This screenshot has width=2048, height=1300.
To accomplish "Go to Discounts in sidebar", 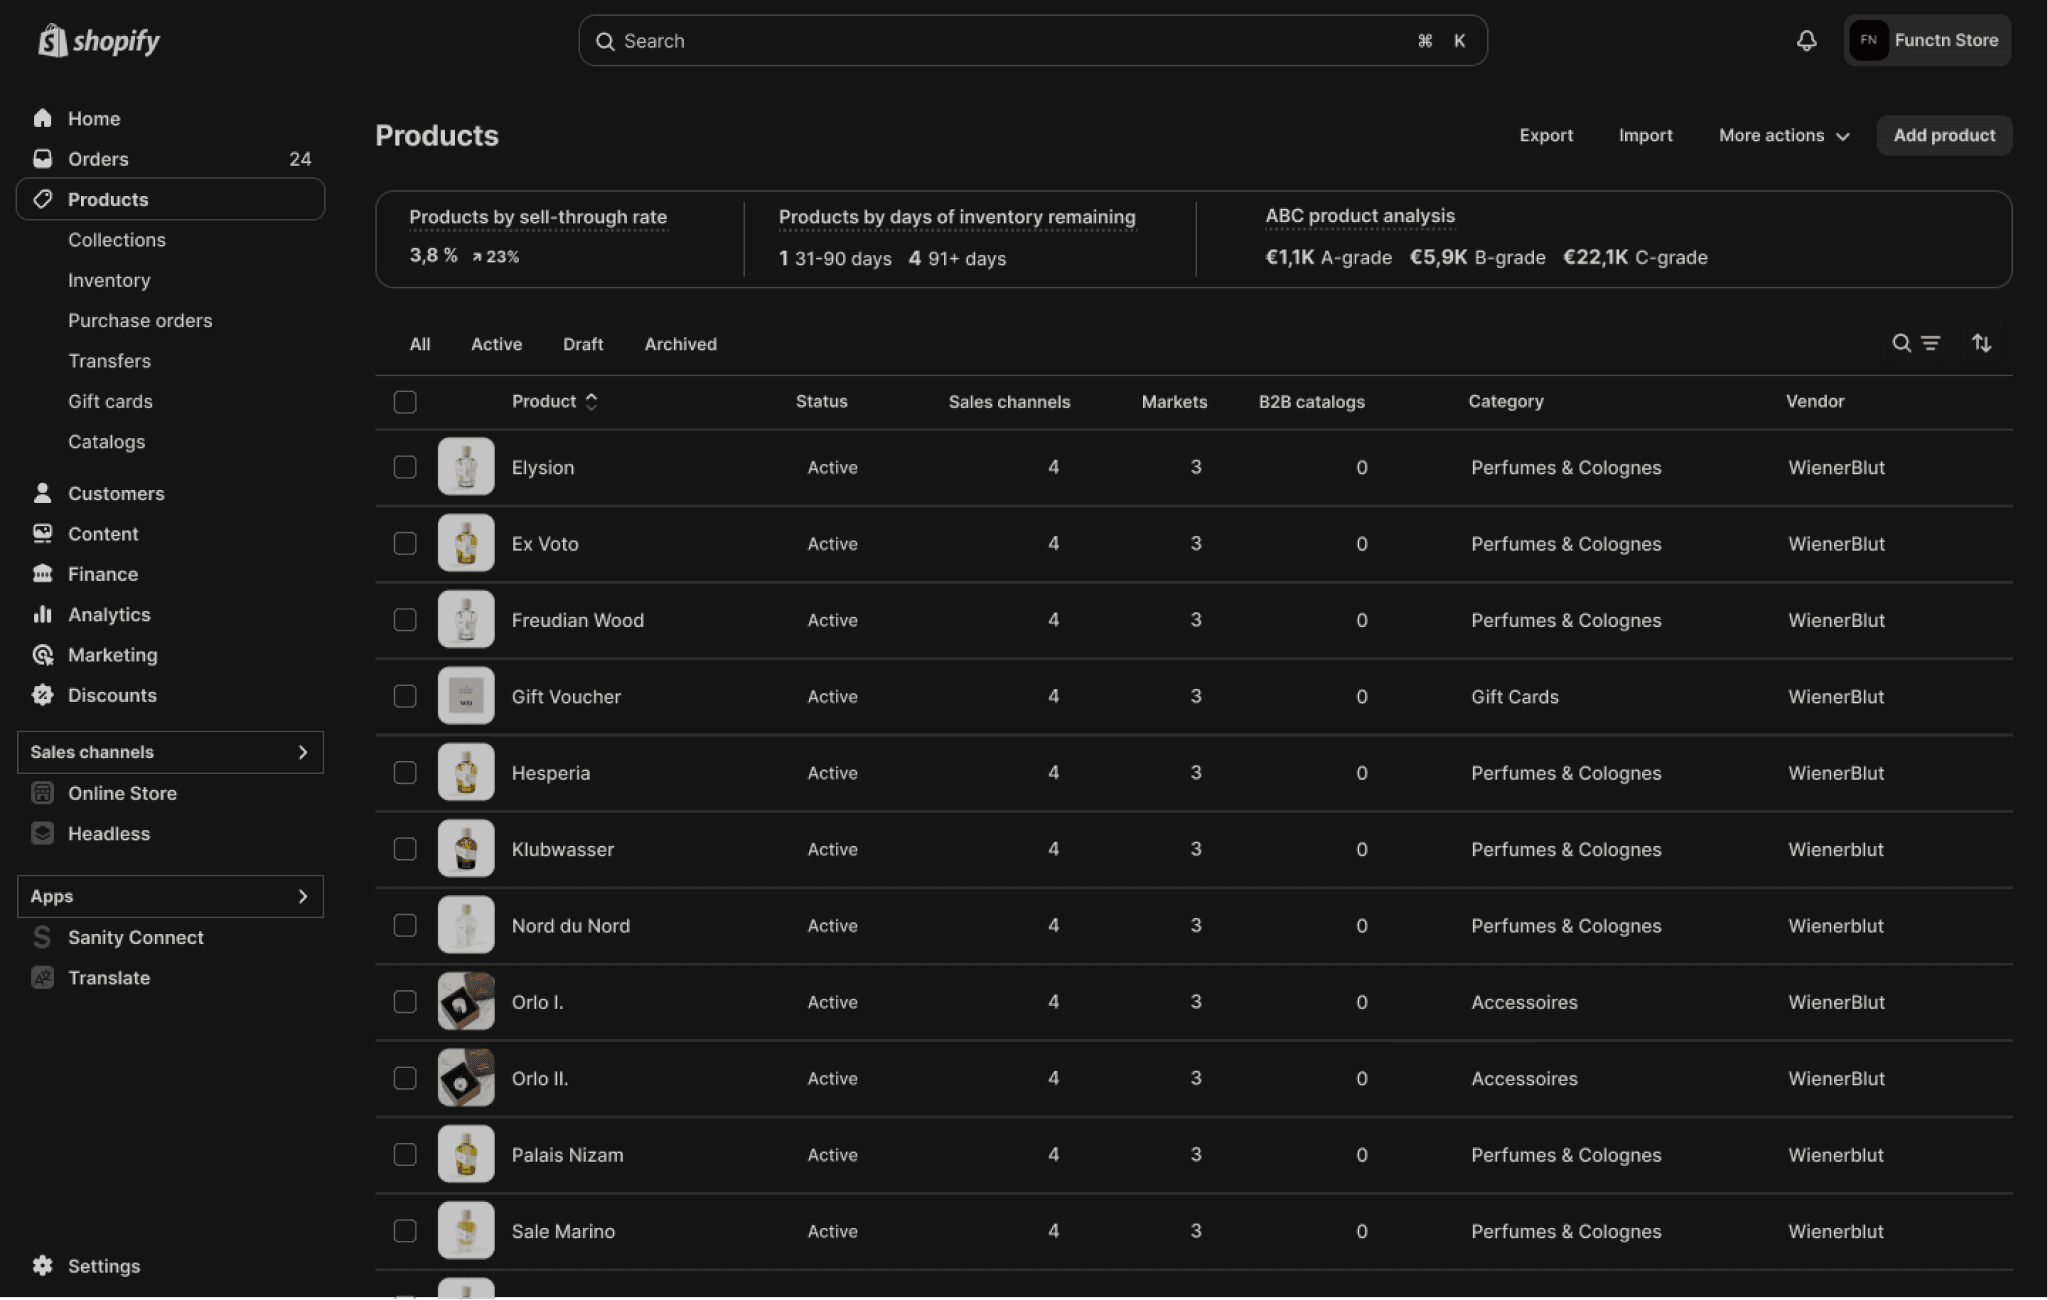I will (112, 695).
